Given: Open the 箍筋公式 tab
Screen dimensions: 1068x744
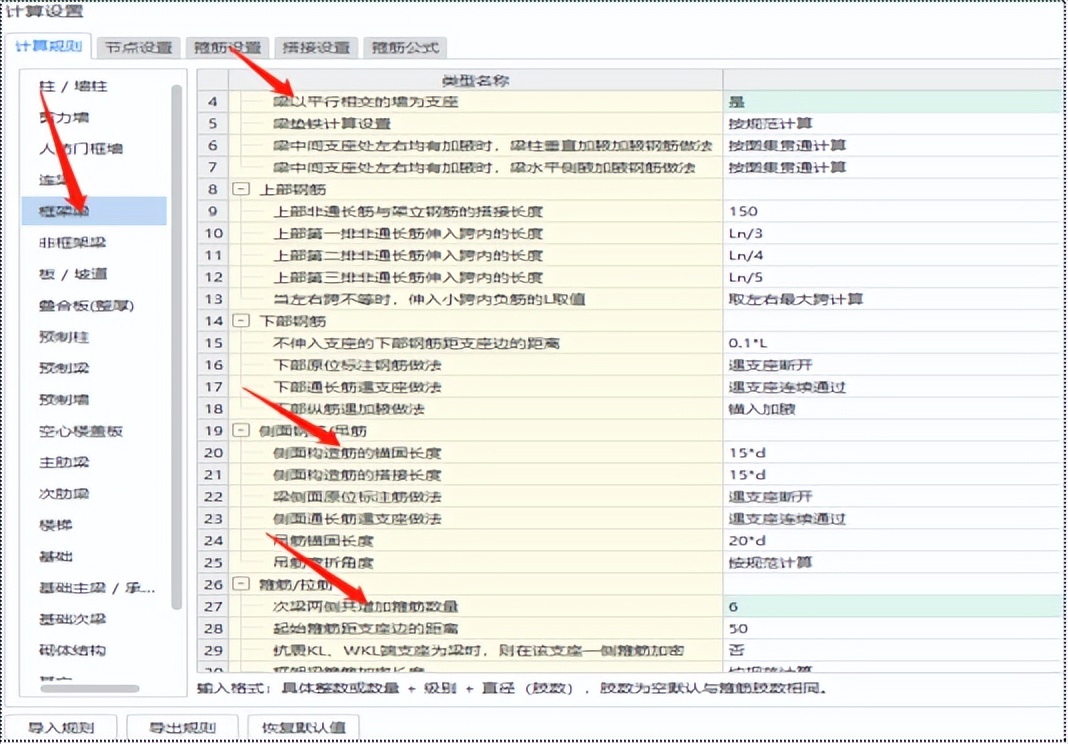Looking at the screenshot, I should point(405,48).
